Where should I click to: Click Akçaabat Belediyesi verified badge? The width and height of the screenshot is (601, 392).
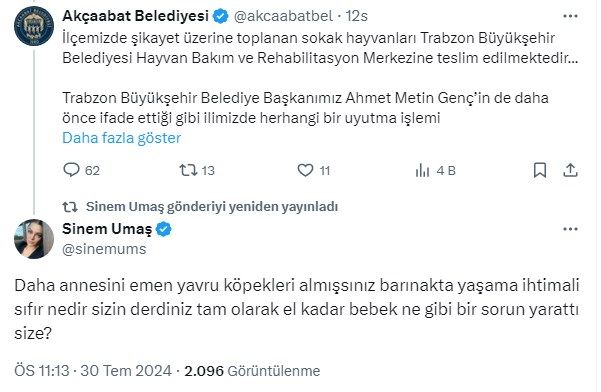[221, 16]
